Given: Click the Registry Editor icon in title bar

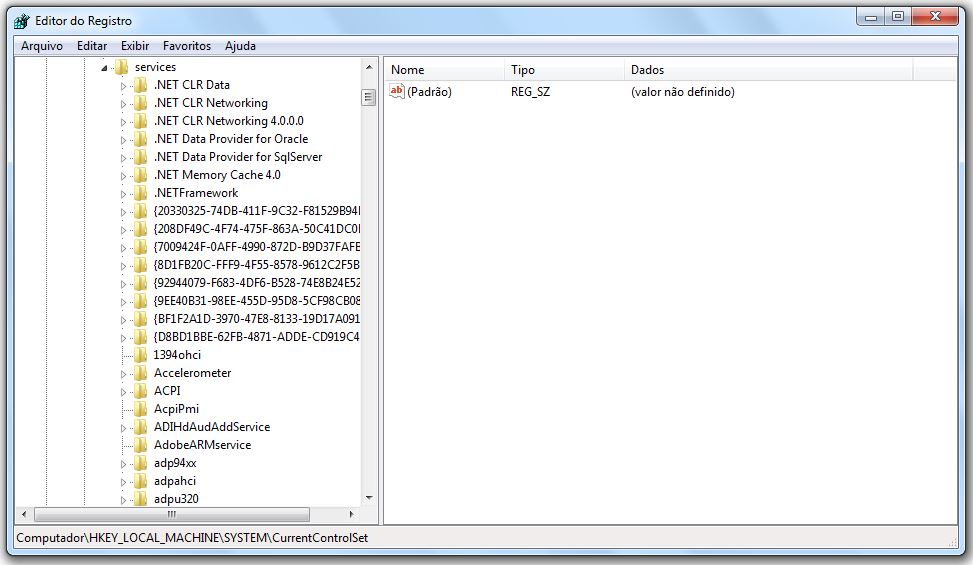Looking at the screenshot, I should tap(22, 21).
